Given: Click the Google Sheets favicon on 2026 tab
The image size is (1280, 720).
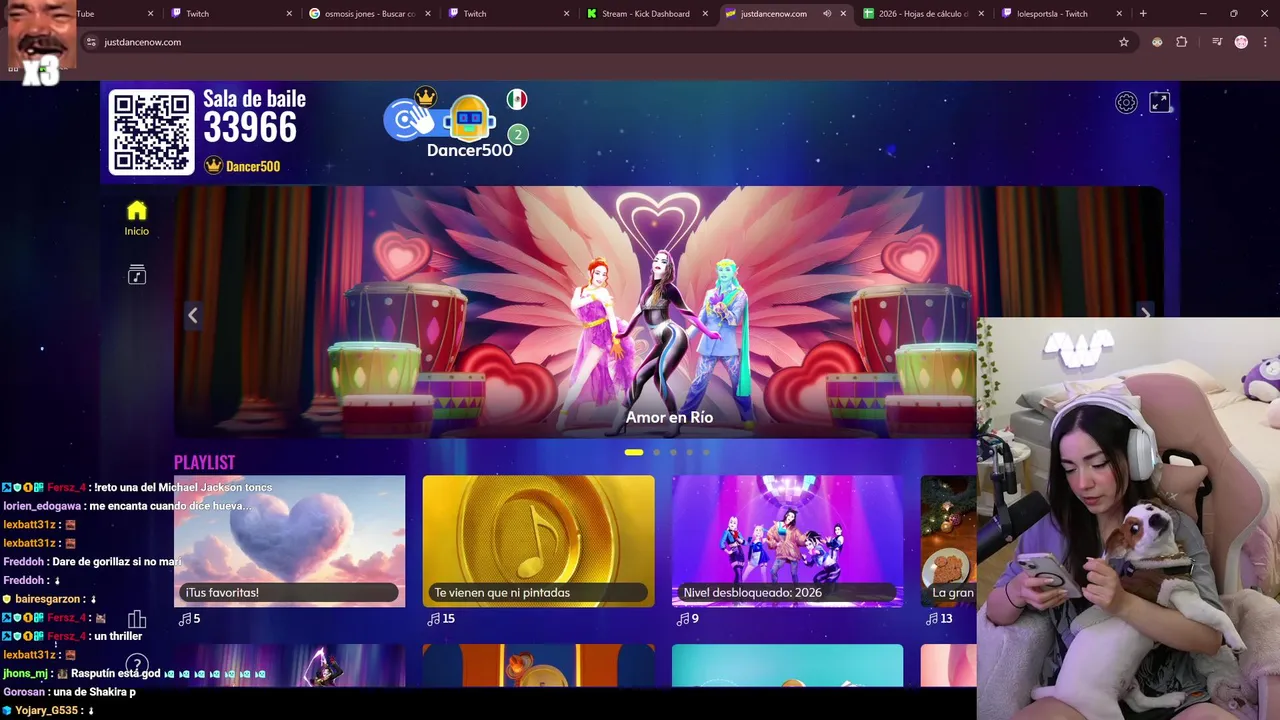Looking at the screenshot, I should pyautogui.click(x=868, y=14).
